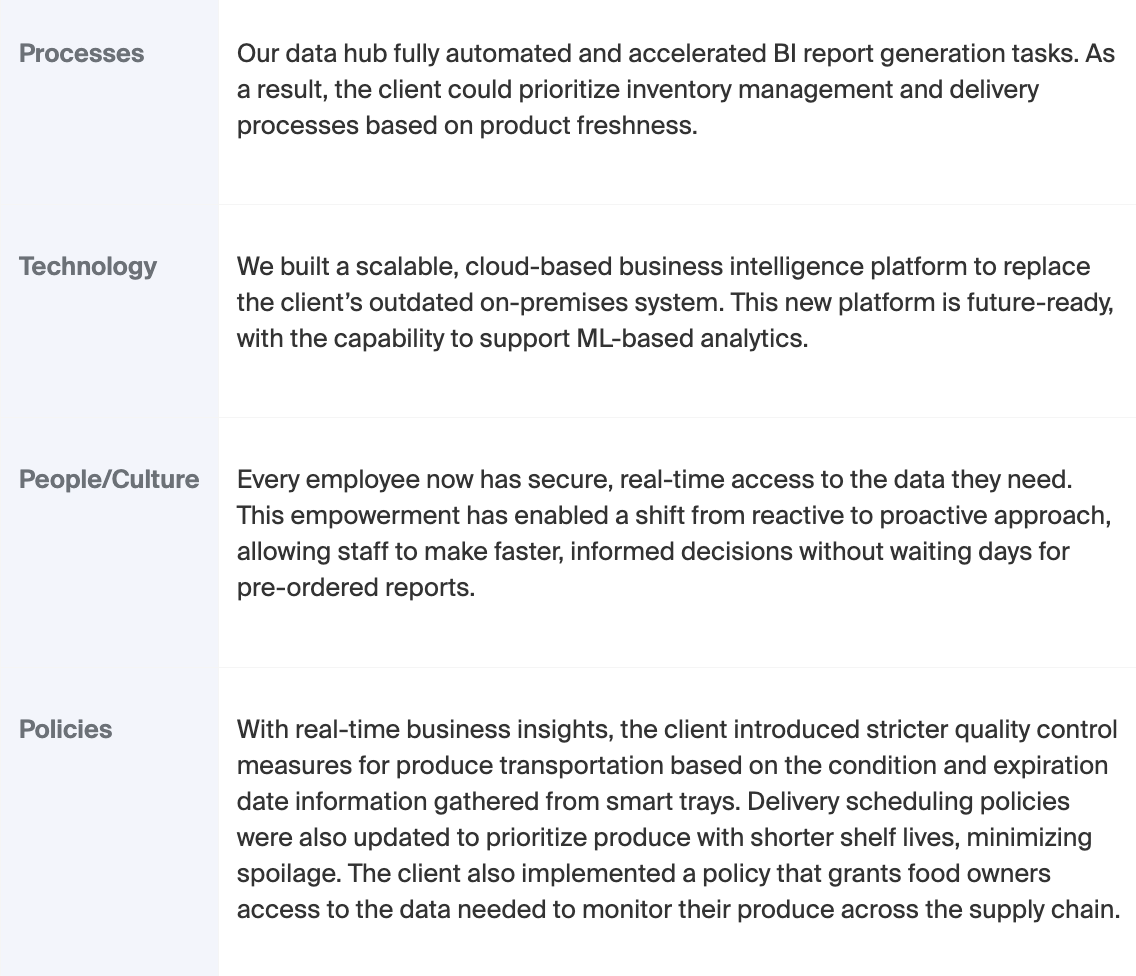The width and height of the screenshot is (1136, 976).
Task: Click the words 'pre-ordered reports'
Action: (x=354, y=588)
